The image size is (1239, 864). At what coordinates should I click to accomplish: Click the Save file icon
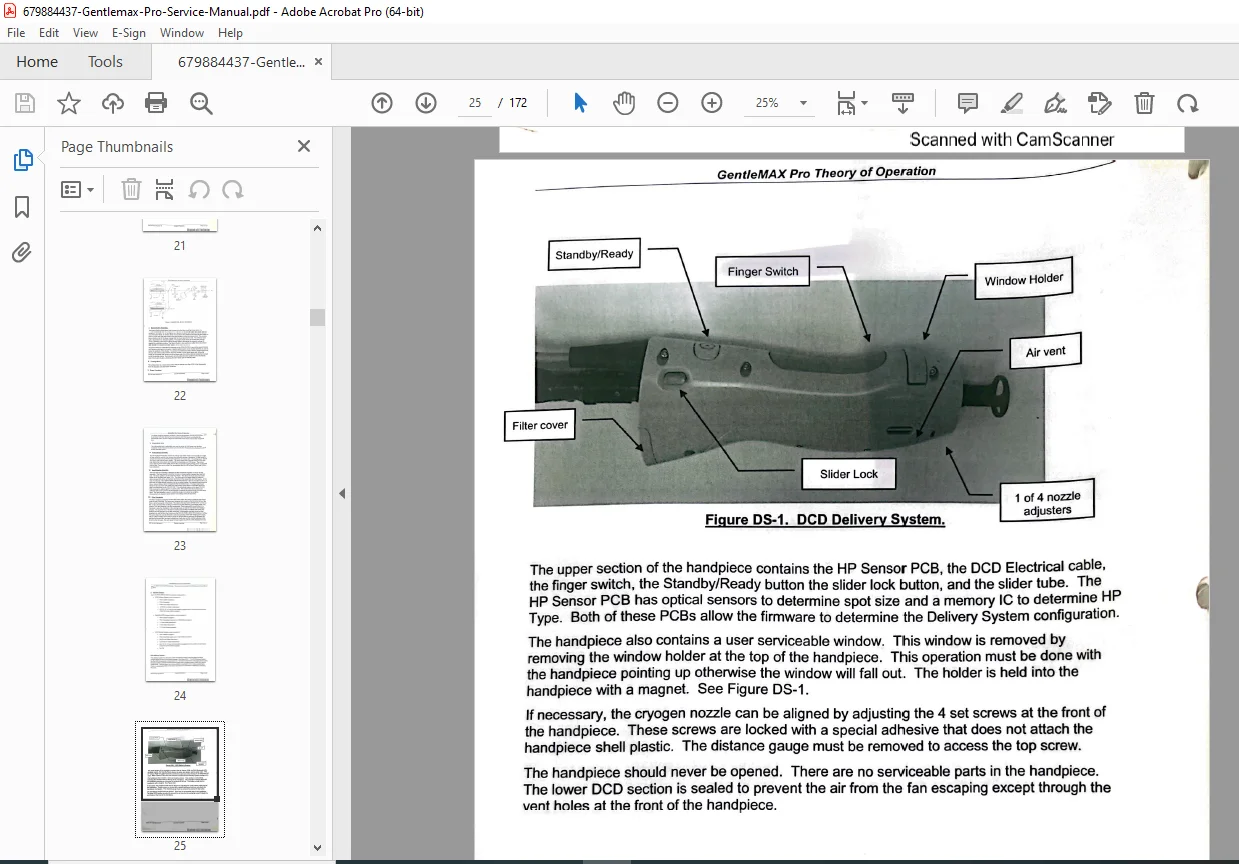25,103
